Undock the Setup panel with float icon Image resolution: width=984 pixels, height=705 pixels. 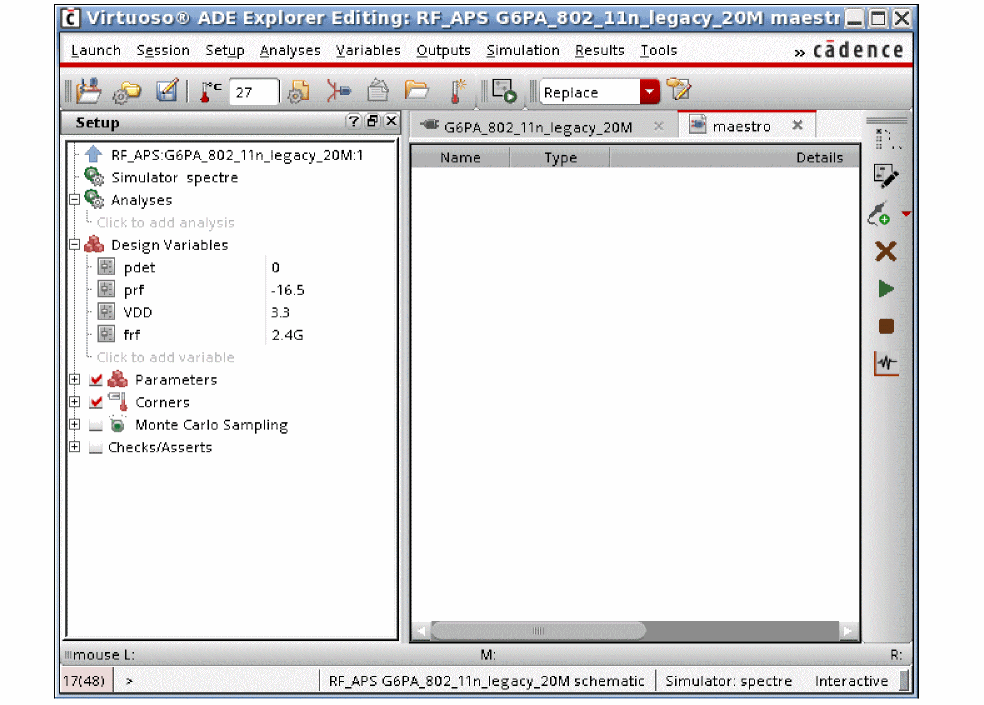[373, 121]
